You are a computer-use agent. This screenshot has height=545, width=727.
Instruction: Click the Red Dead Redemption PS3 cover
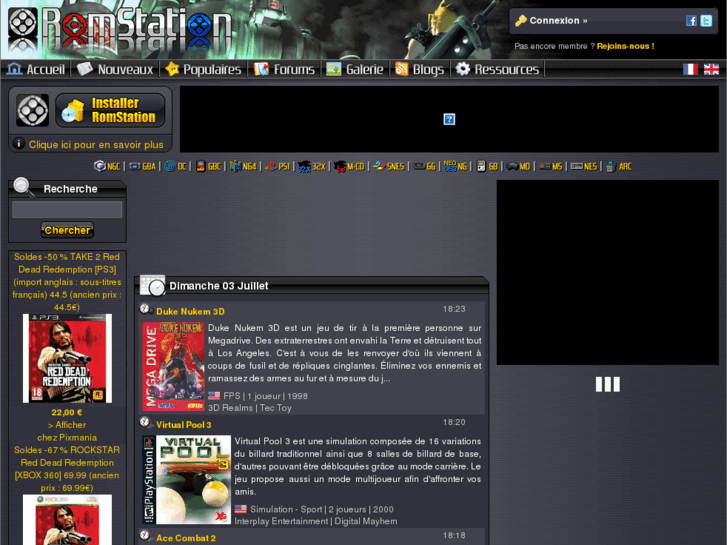pos(67,358)
